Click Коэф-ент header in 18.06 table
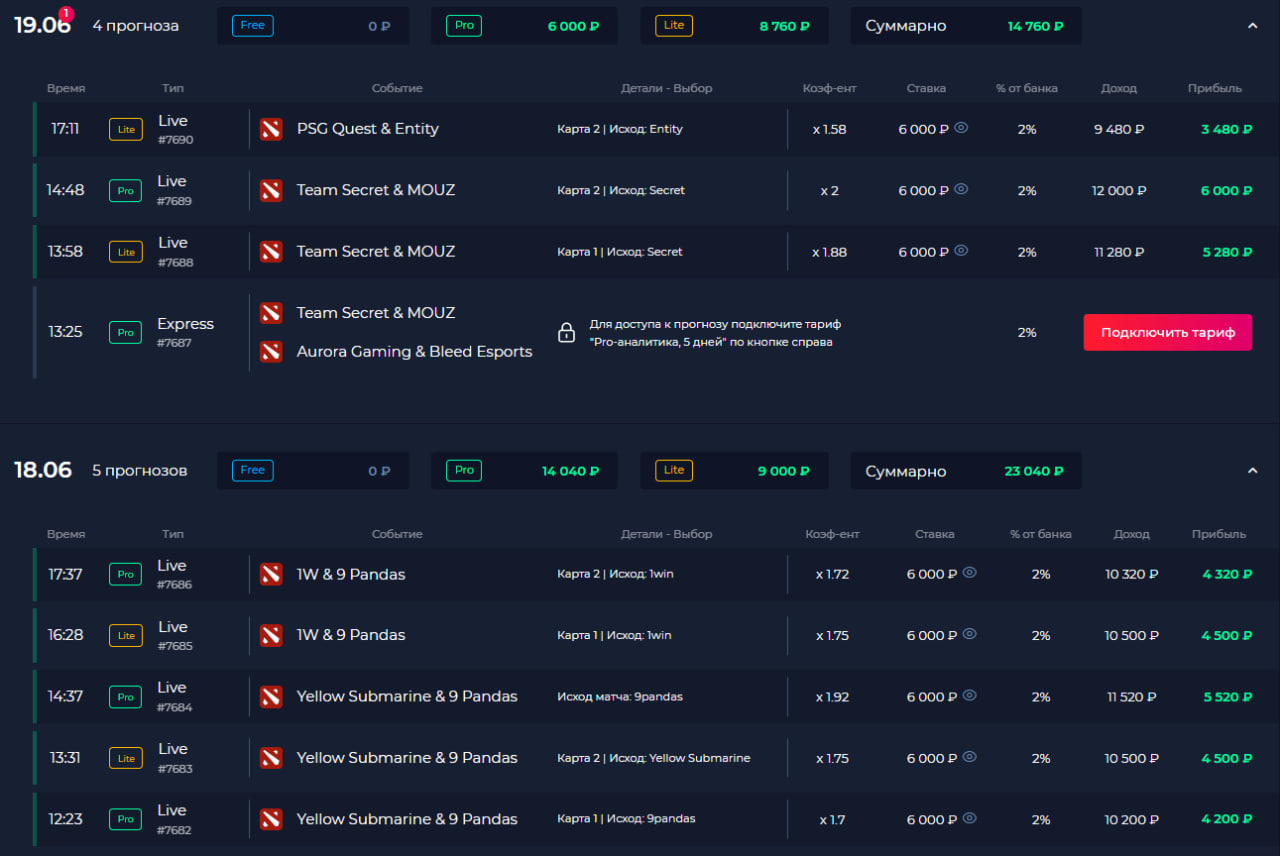 [832, 534]
